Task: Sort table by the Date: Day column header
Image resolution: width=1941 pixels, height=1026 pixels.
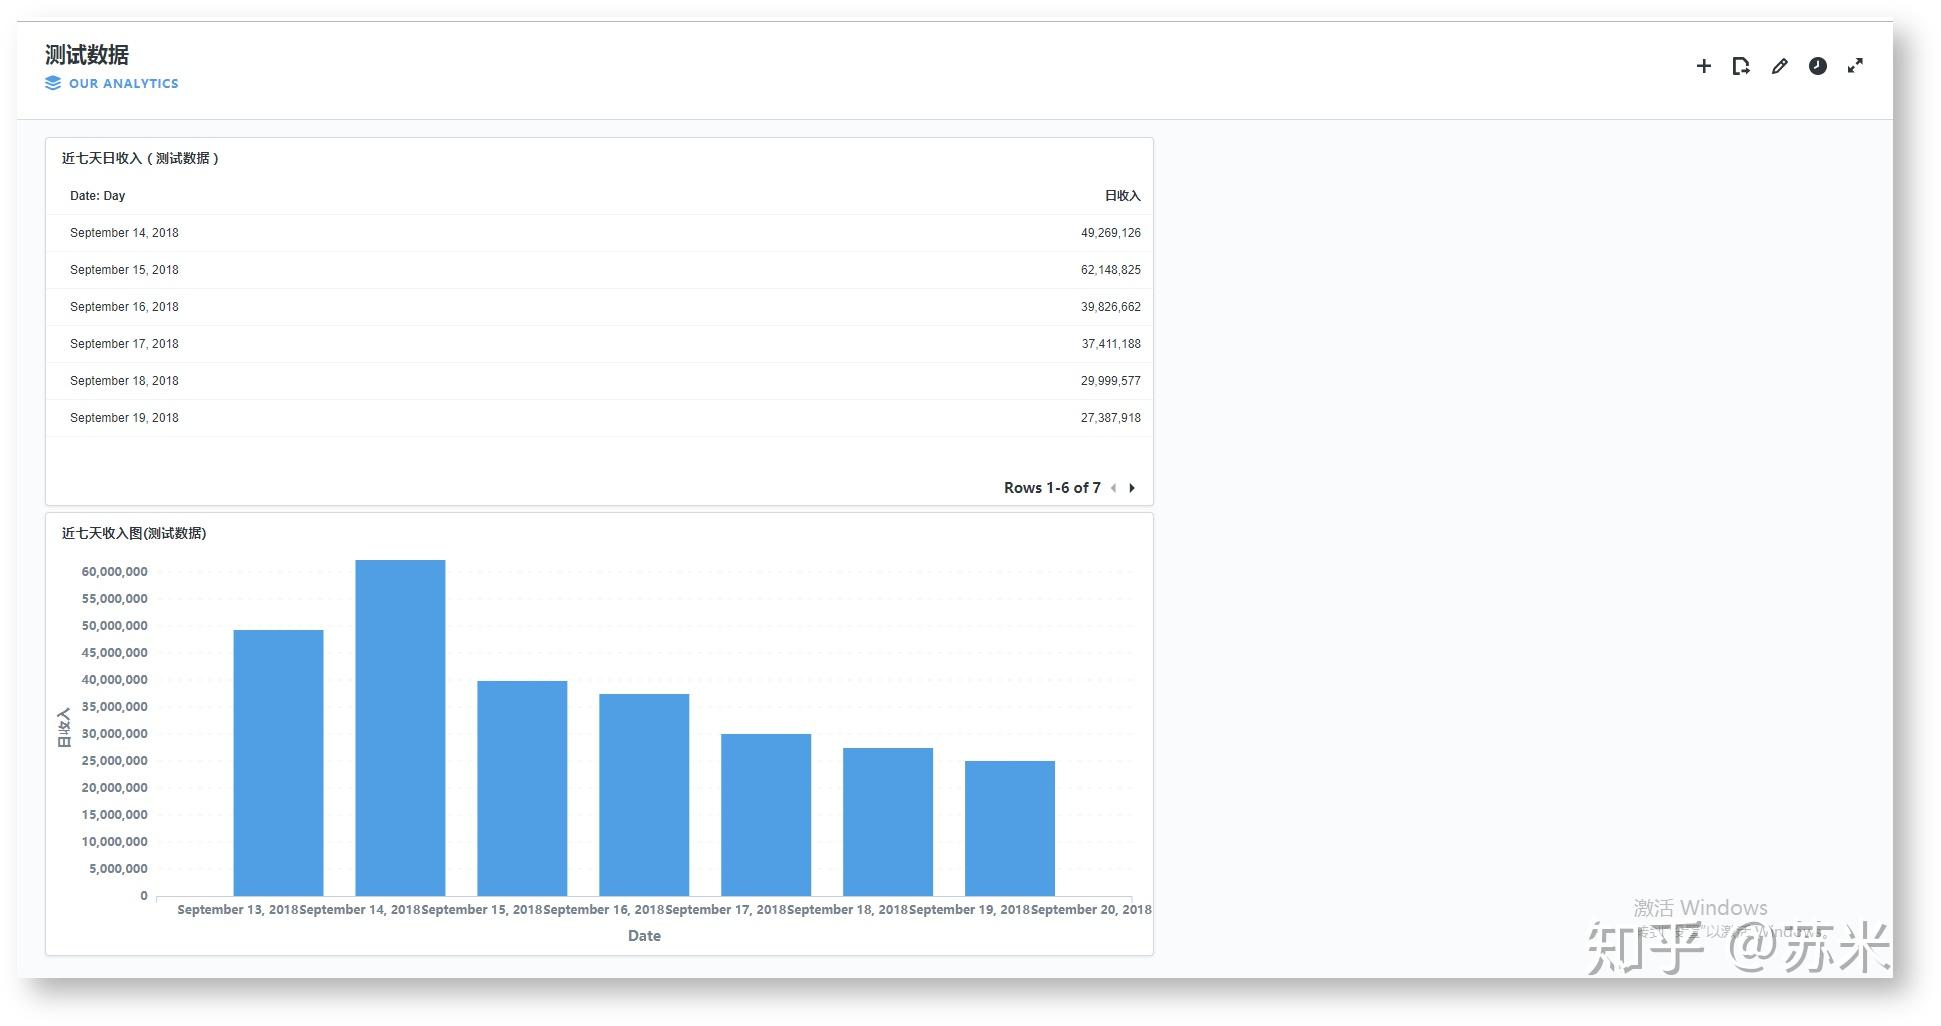Action: [x=97, y=196]
